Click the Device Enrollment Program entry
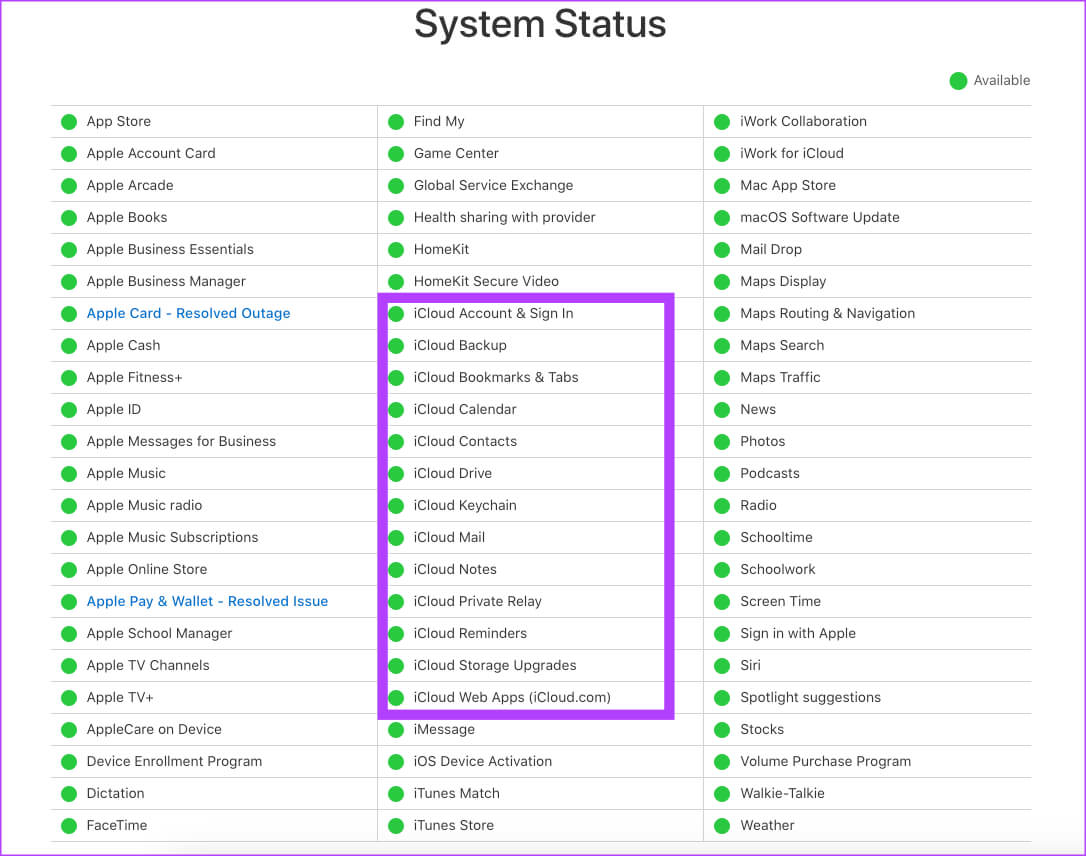Image resolution: width=1086 pixels, height=856 pixels. pos(174,761)
